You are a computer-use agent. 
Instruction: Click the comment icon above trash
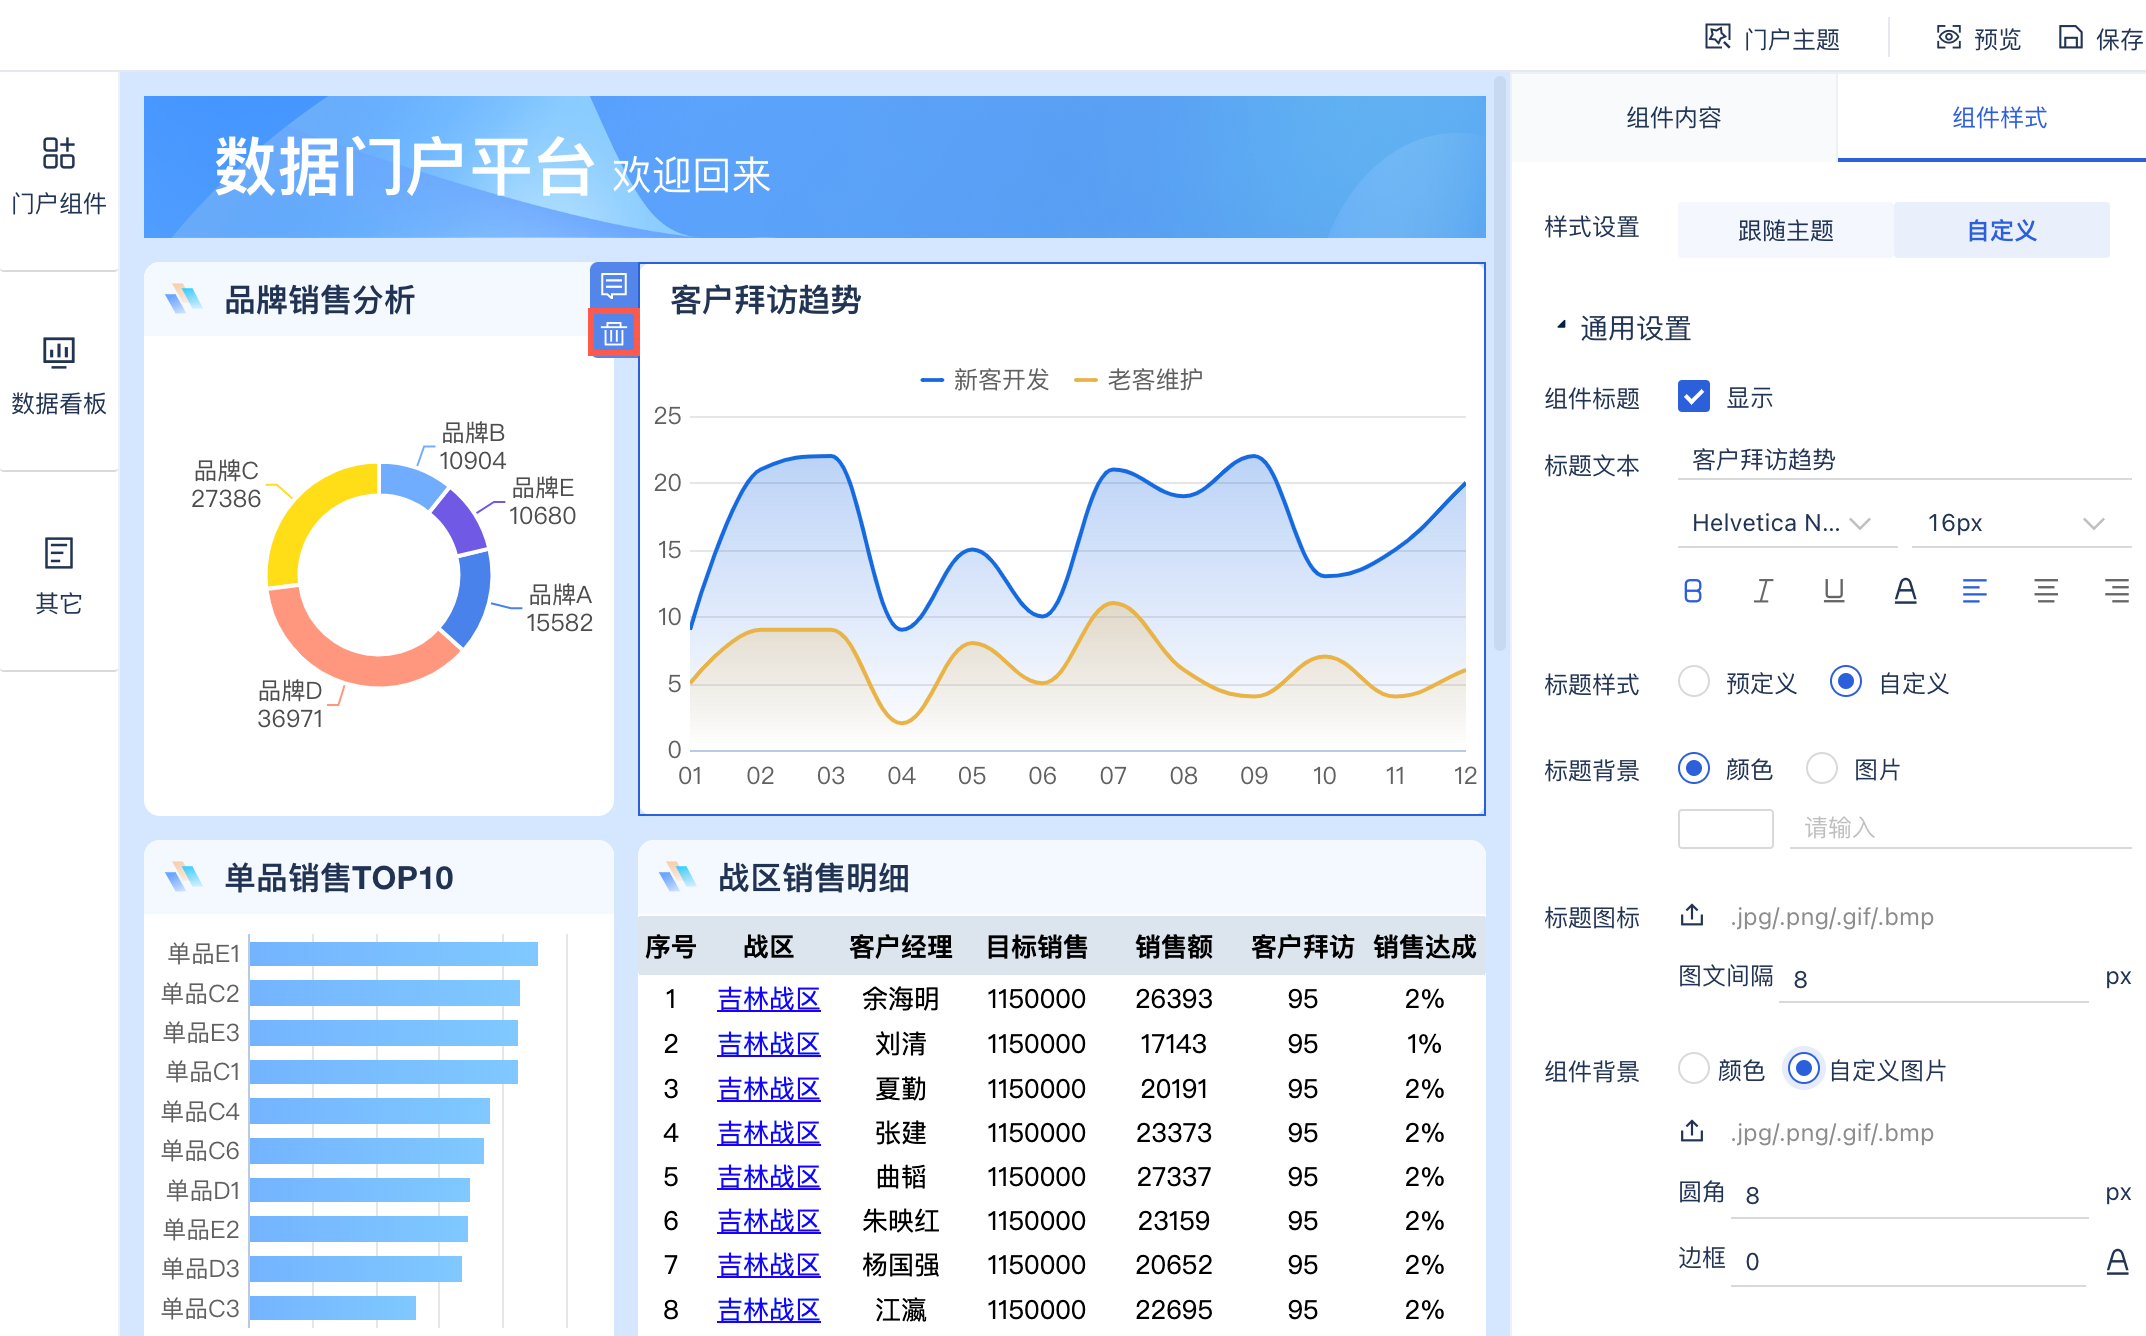click(613, 286)
